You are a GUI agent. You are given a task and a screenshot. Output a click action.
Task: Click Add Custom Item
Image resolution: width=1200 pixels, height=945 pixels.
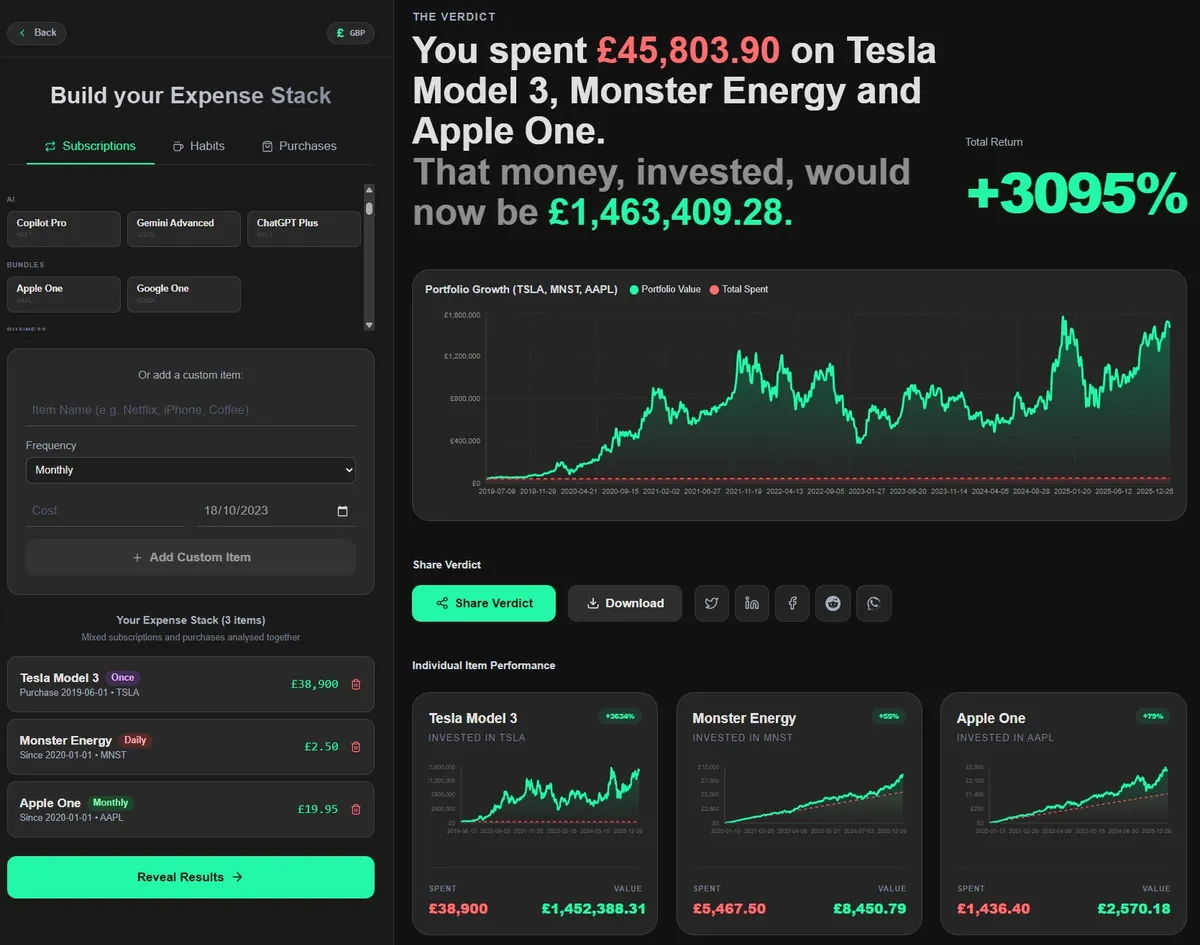(190, 557)
